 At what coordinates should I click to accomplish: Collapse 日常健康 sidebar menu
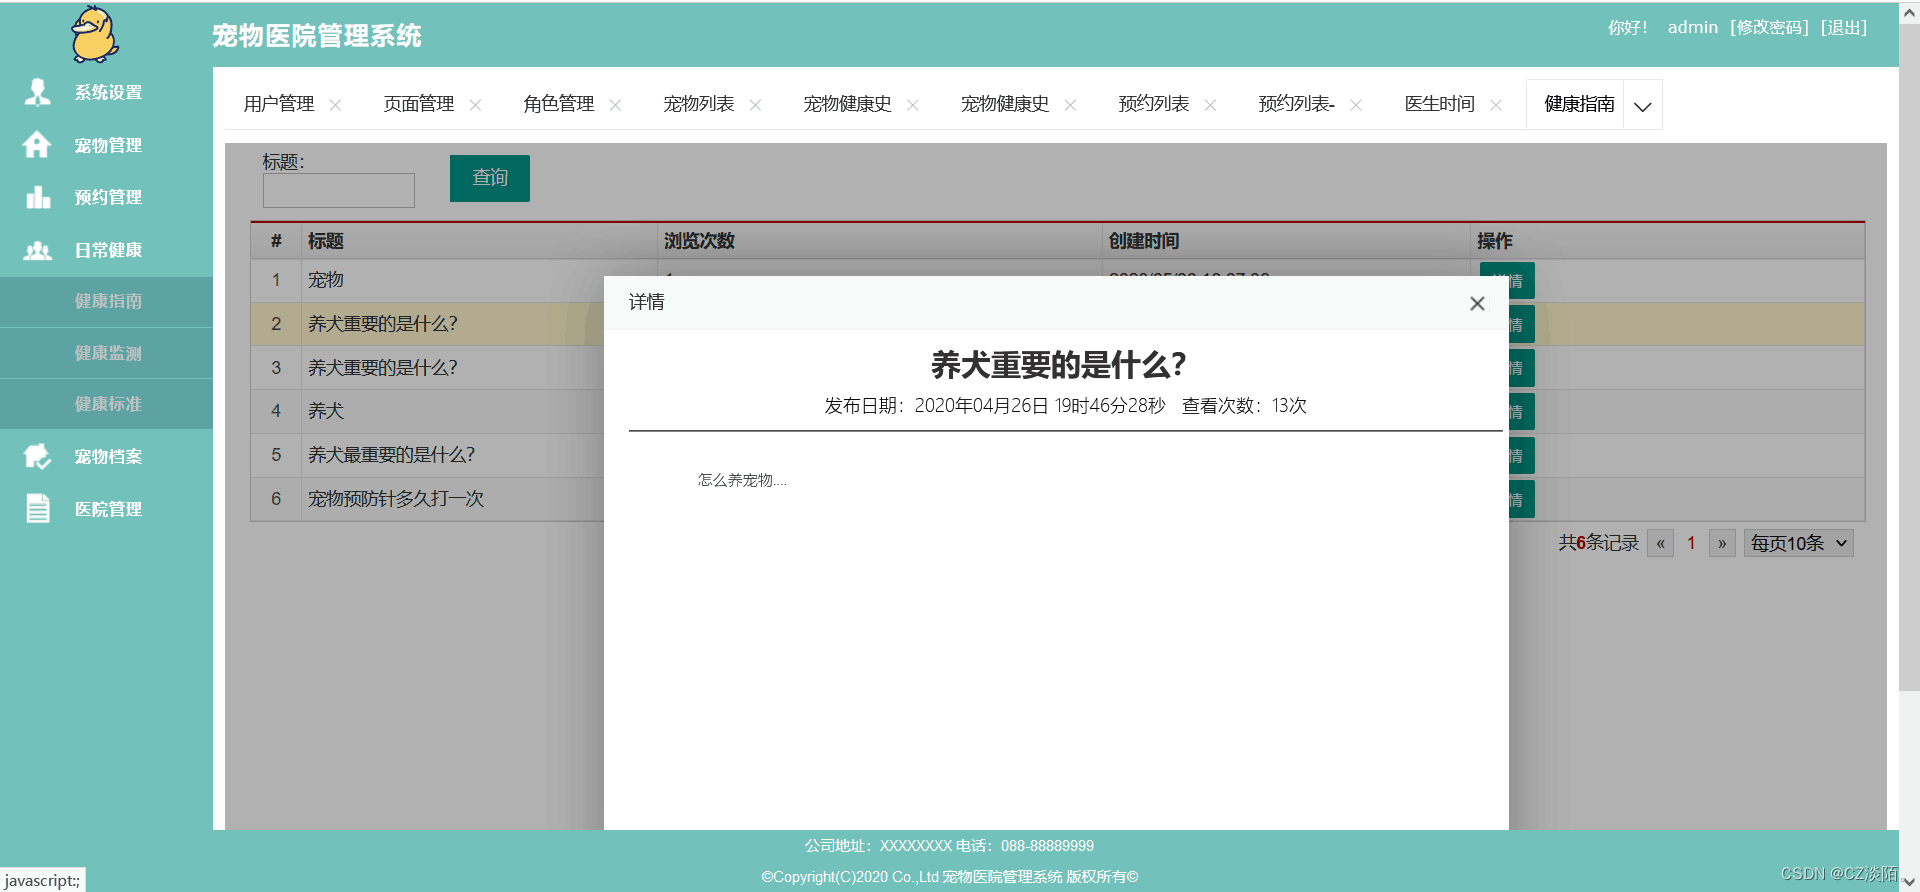(x=107, y=250)
